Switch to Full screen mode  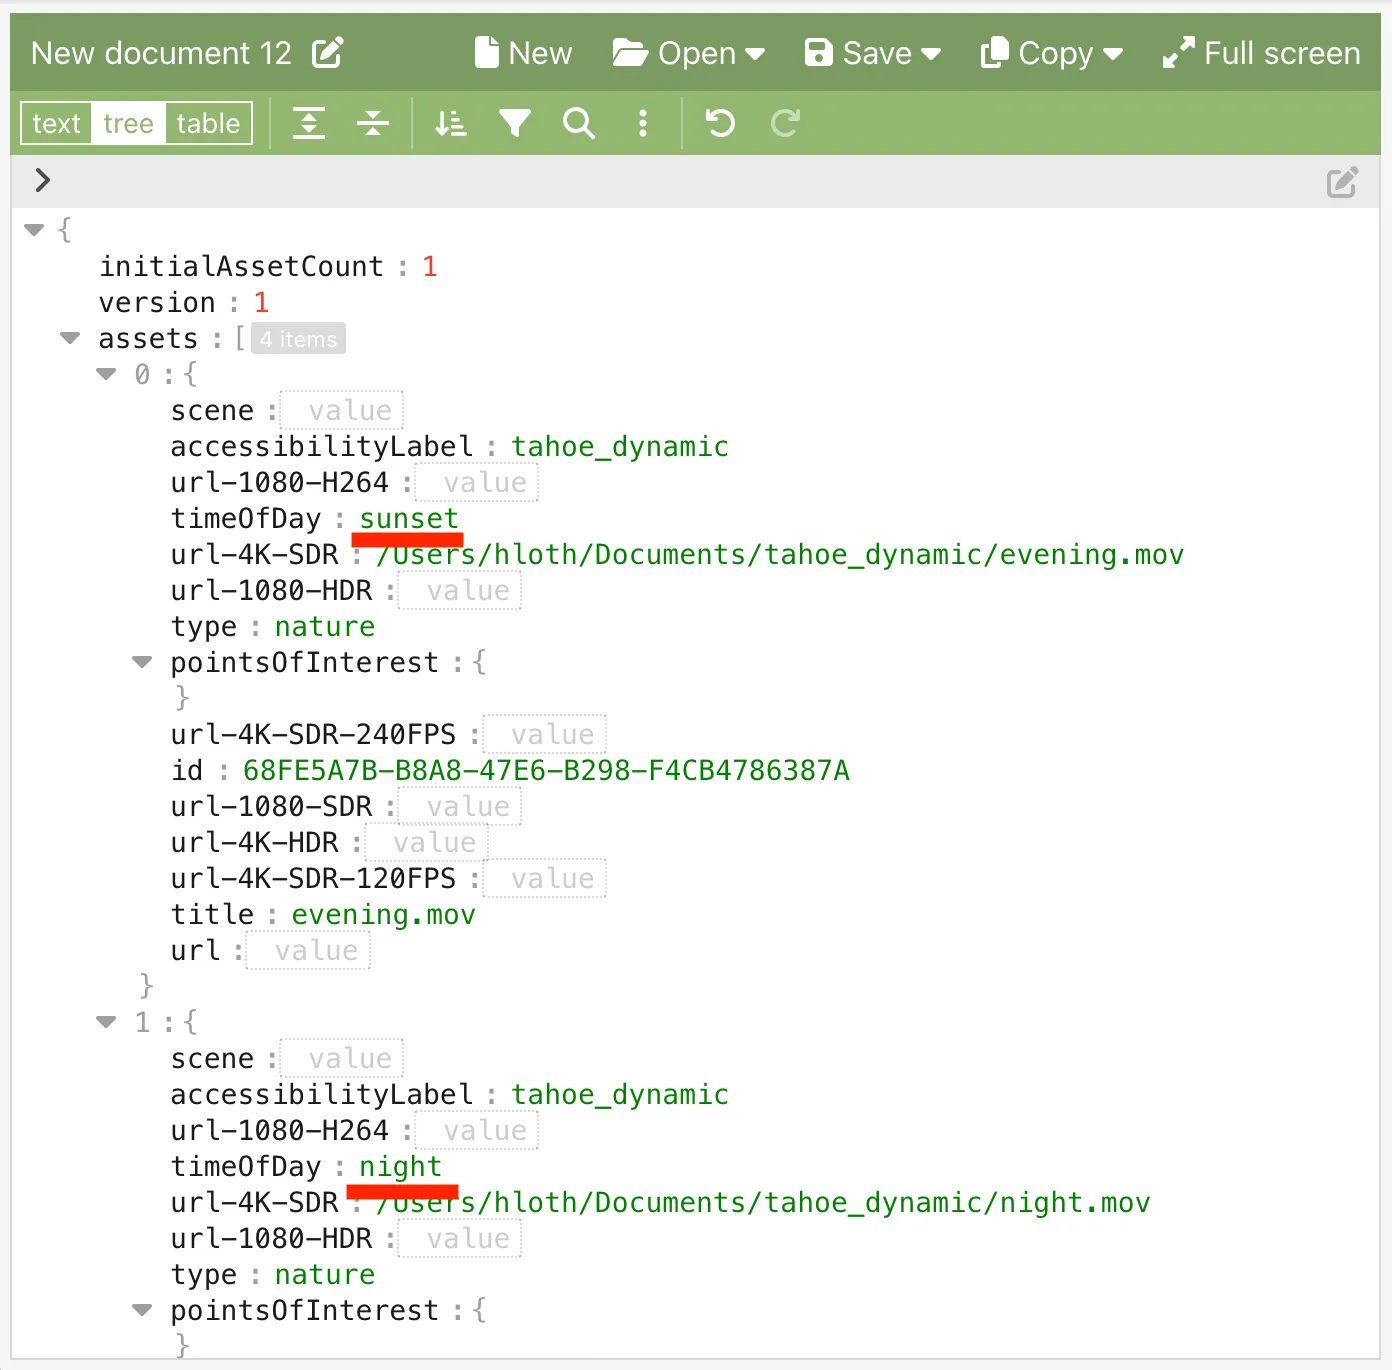pyautogui.click(x=1261, y=52)
